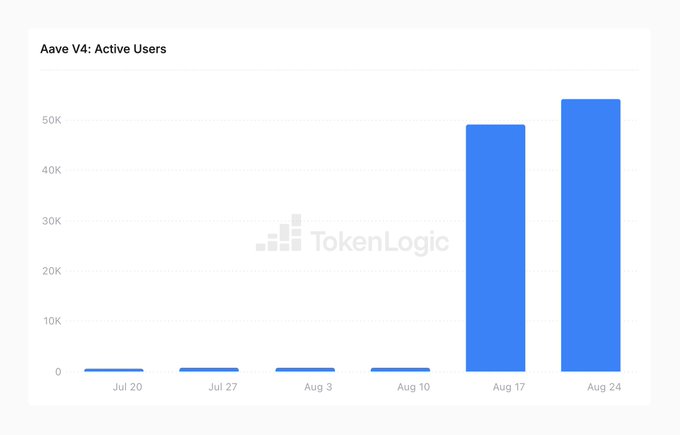Click the chart title Aave V4: Active Users
Screen dimensions: 680x435
(103, 49)
